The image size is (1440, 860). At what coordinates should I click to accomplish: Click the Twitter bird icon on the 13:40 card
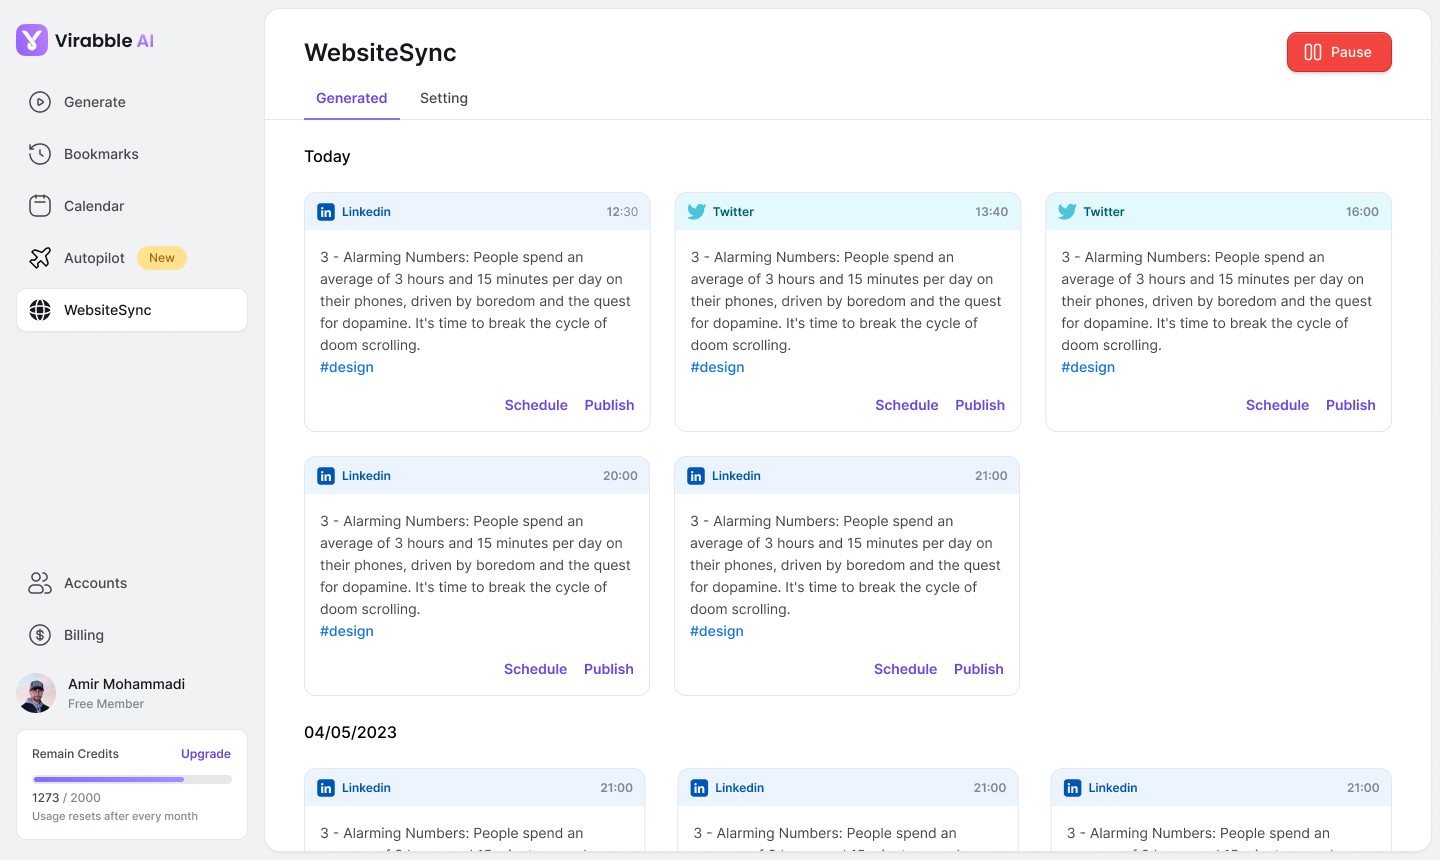(x=697, y=212)
